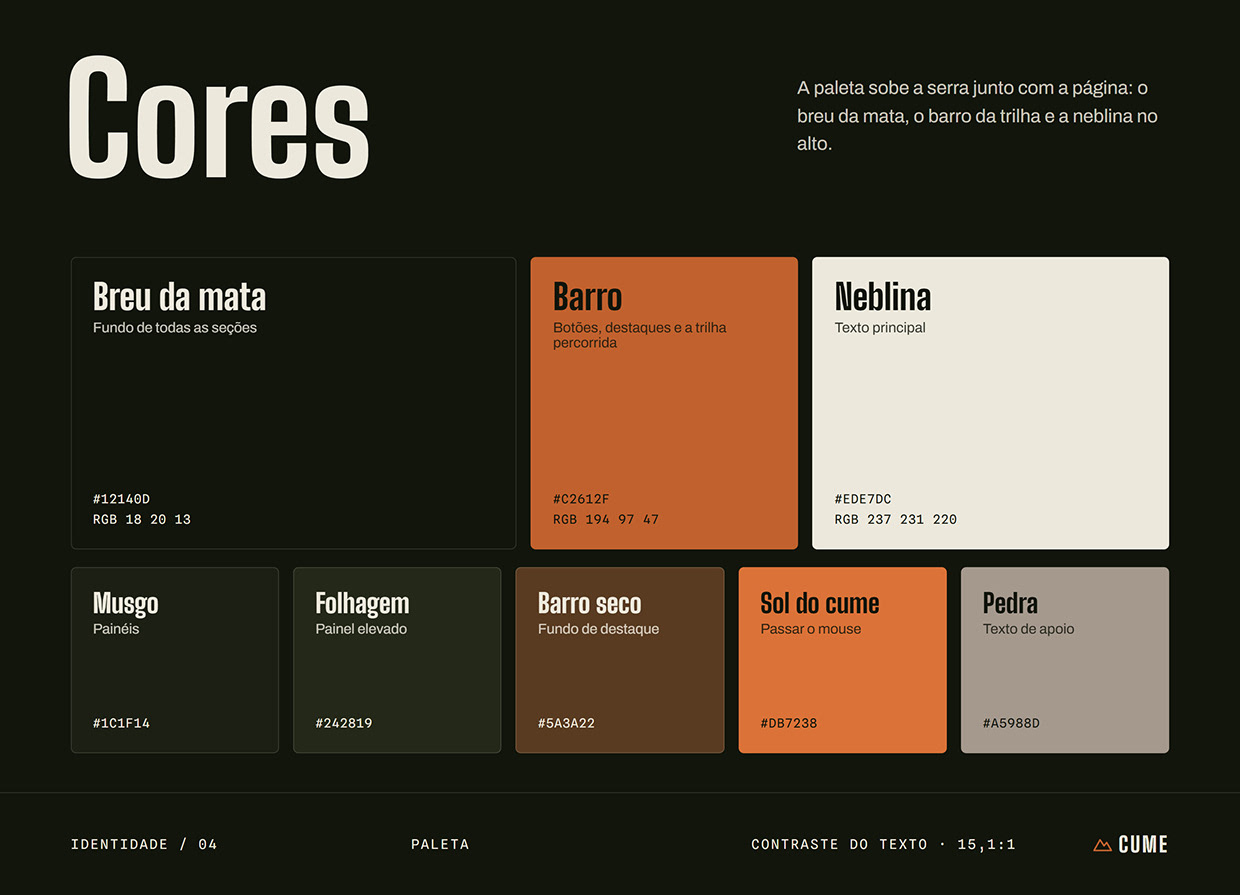
Task: Choose the Neblina cream color swatch
Action: (990, 403)
